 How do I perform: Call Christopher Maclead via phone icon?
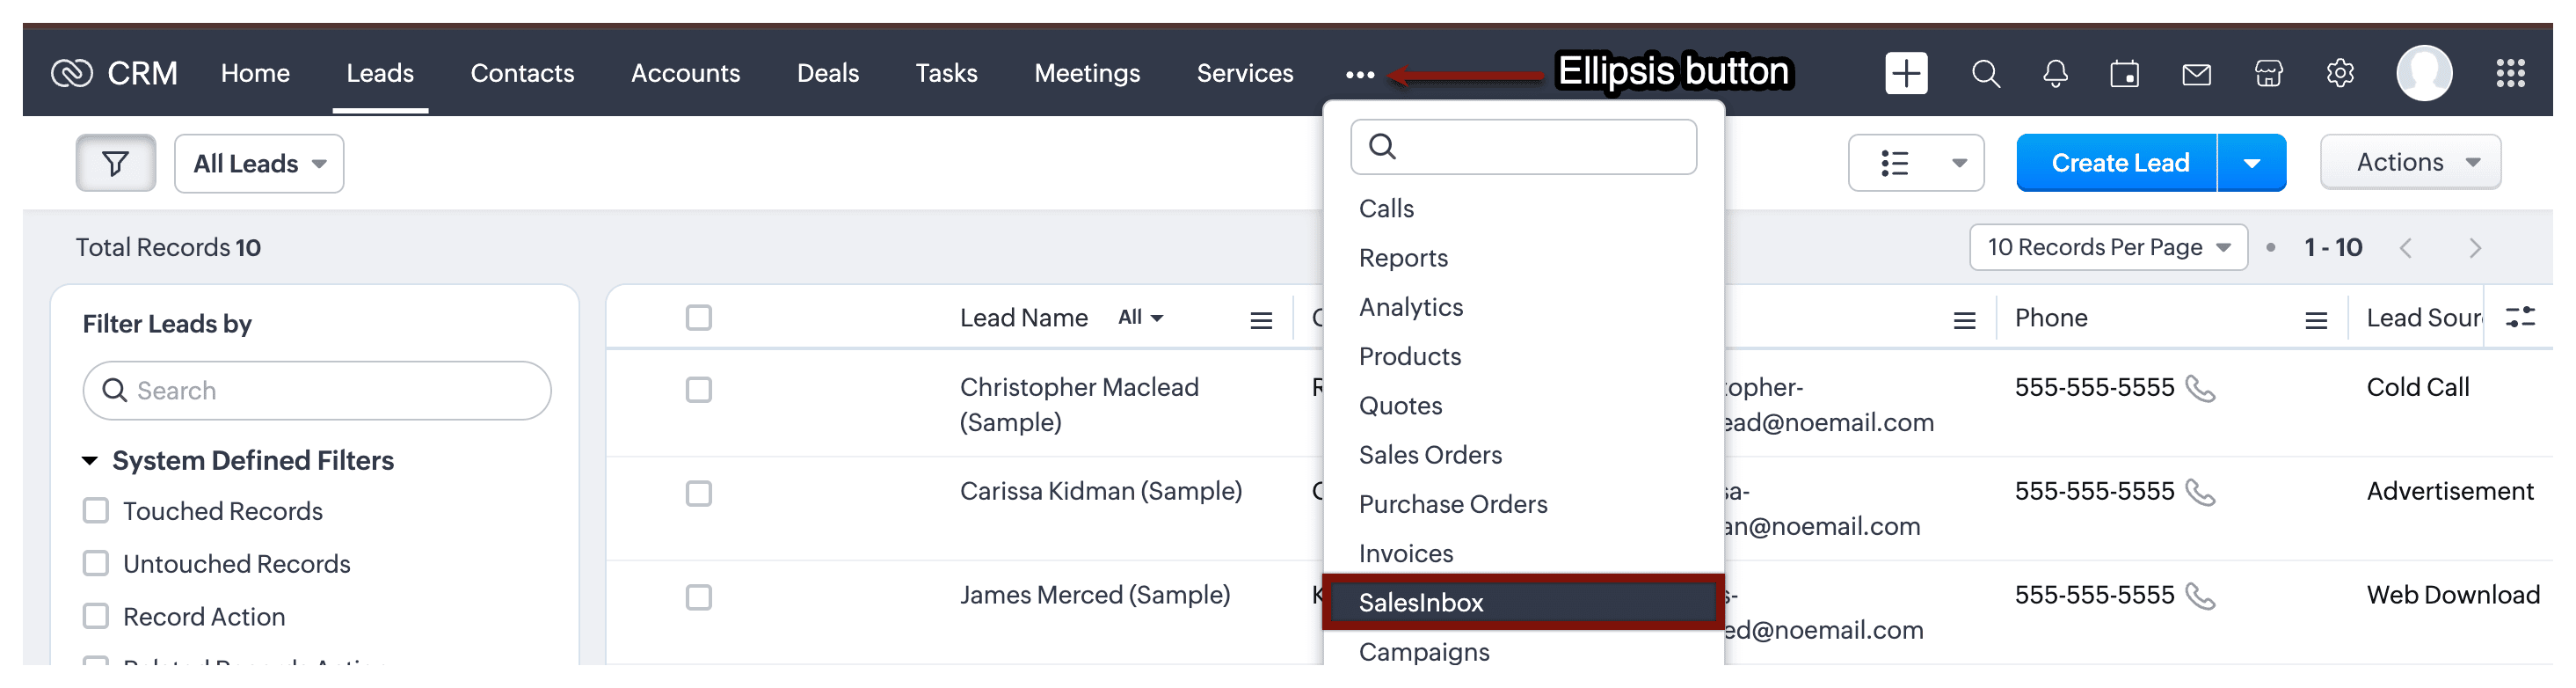(2201, 388)
